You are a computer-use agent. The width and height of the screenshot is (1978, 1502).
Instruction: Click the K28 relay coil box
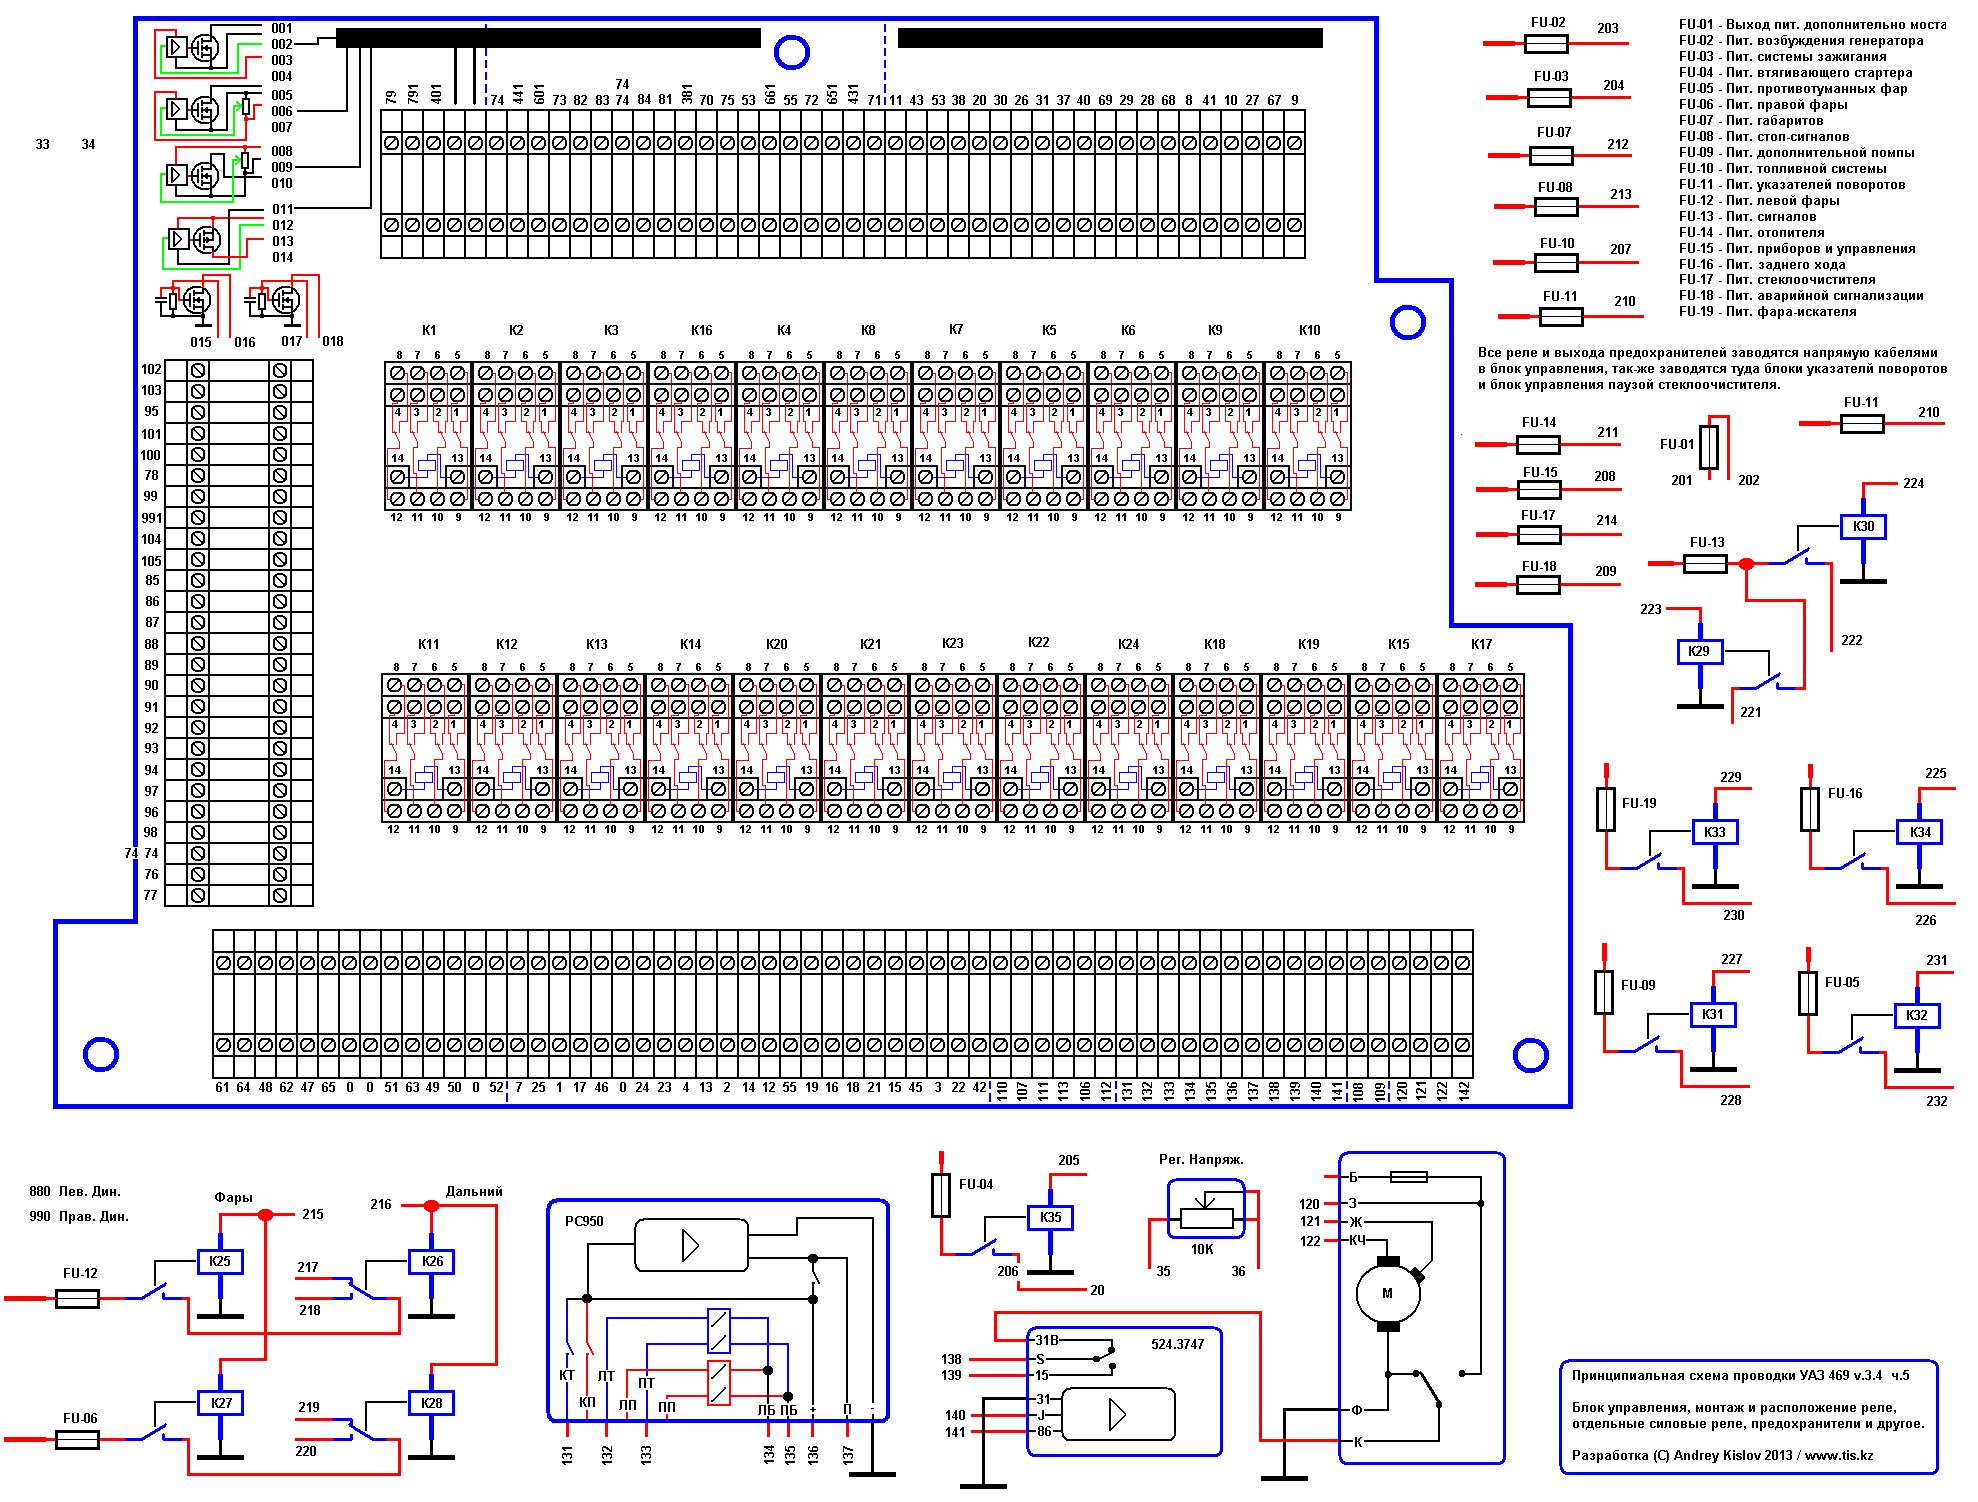point(432,1403)
